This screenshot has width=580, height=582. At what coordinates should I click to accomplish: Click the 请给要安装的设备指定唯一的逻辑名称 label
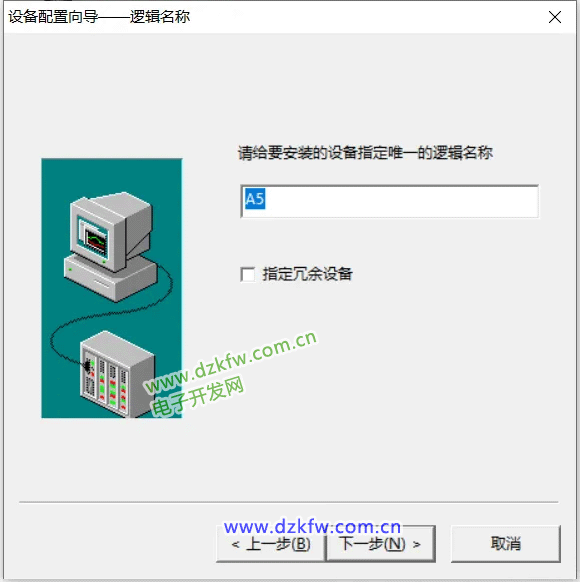coord(365,153)
